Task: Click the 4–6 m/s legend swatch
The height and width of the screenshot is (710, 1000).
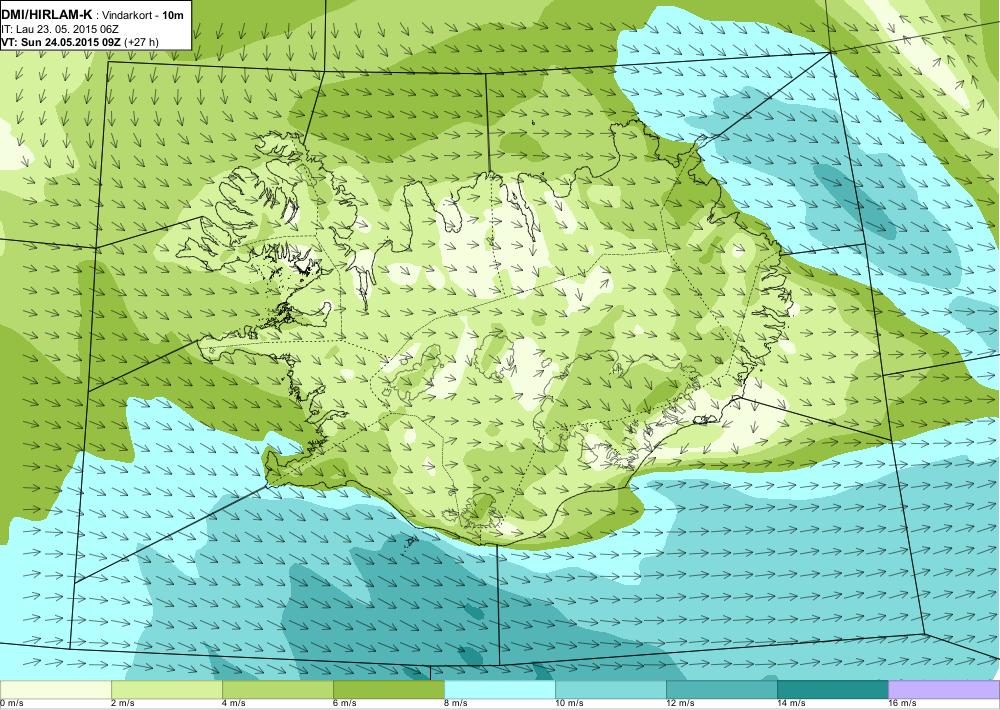Action: click(277, 690)
